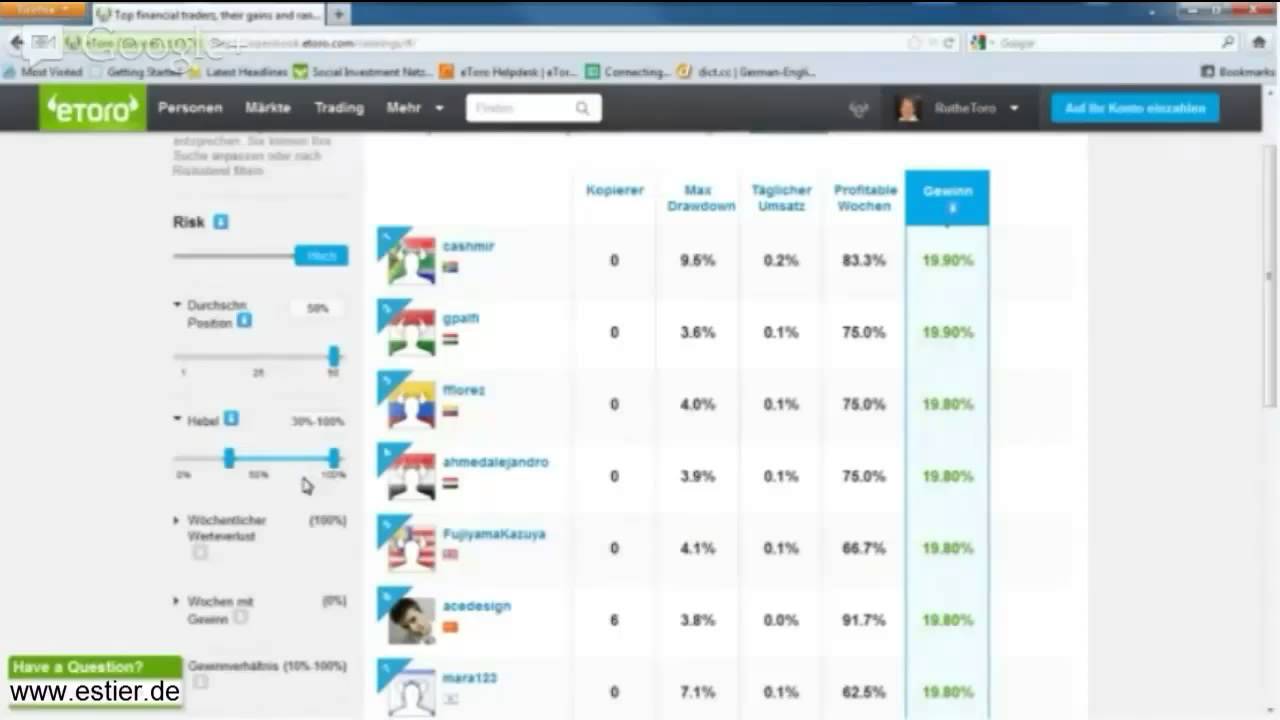Expand the Wochen mit Gewinn filter
The image size is (1280, 720).
tap(177, 602)
